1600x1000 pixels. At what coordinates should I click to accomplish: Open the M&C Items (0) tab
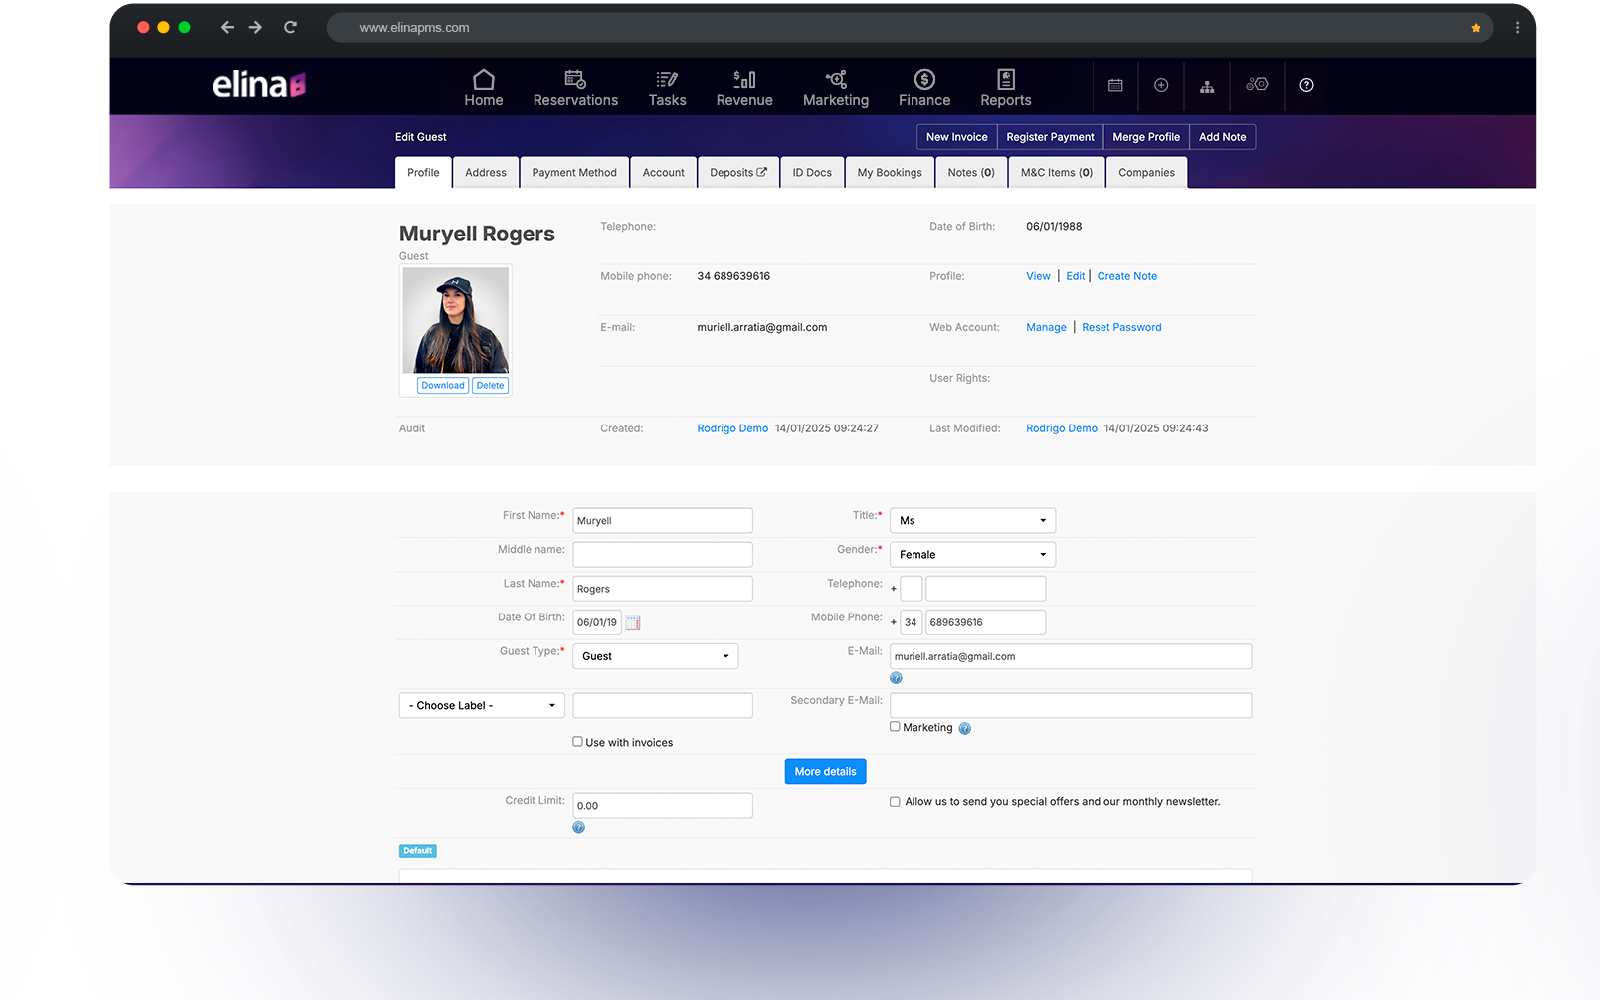[x=1057, y=173]
